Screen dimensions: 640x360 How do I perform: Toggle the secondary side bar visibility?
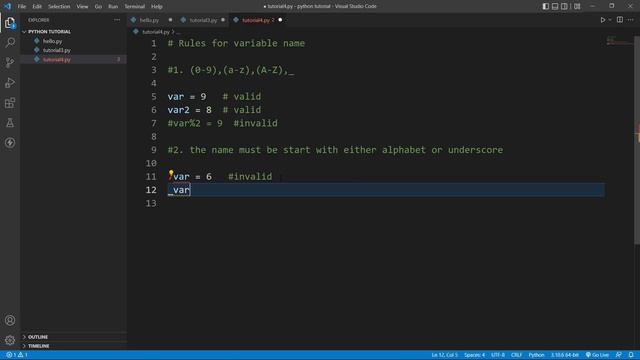point(564,6)
